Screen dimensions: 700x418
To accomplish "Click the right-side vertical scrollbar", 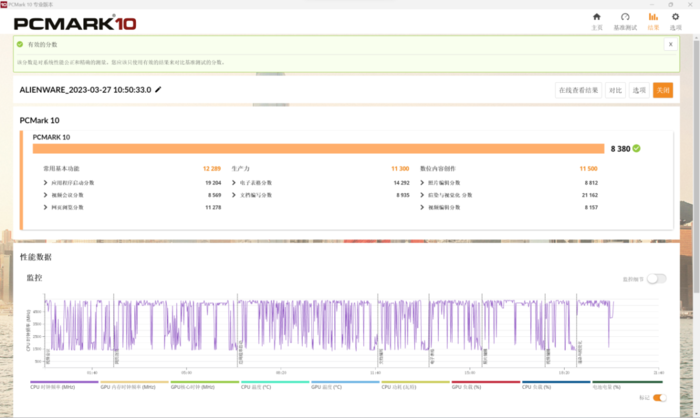I will coord(696,165).
